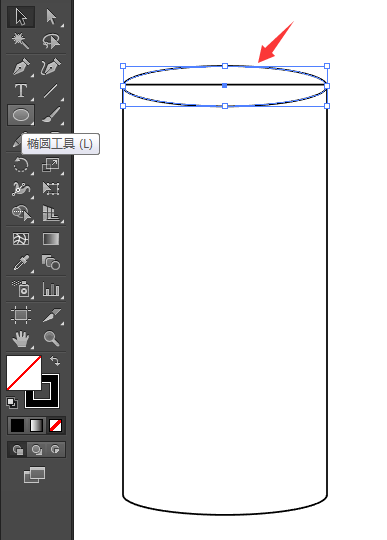Select the Warp tool
387x540 pixels.
click(x=21, y=189)
